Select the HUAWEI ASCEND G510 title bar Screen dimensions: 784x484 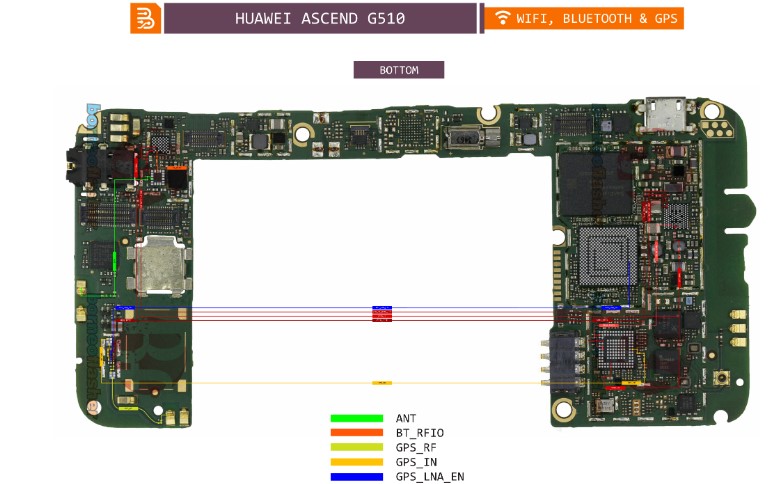pyautogui.click(x=320, y=18)
